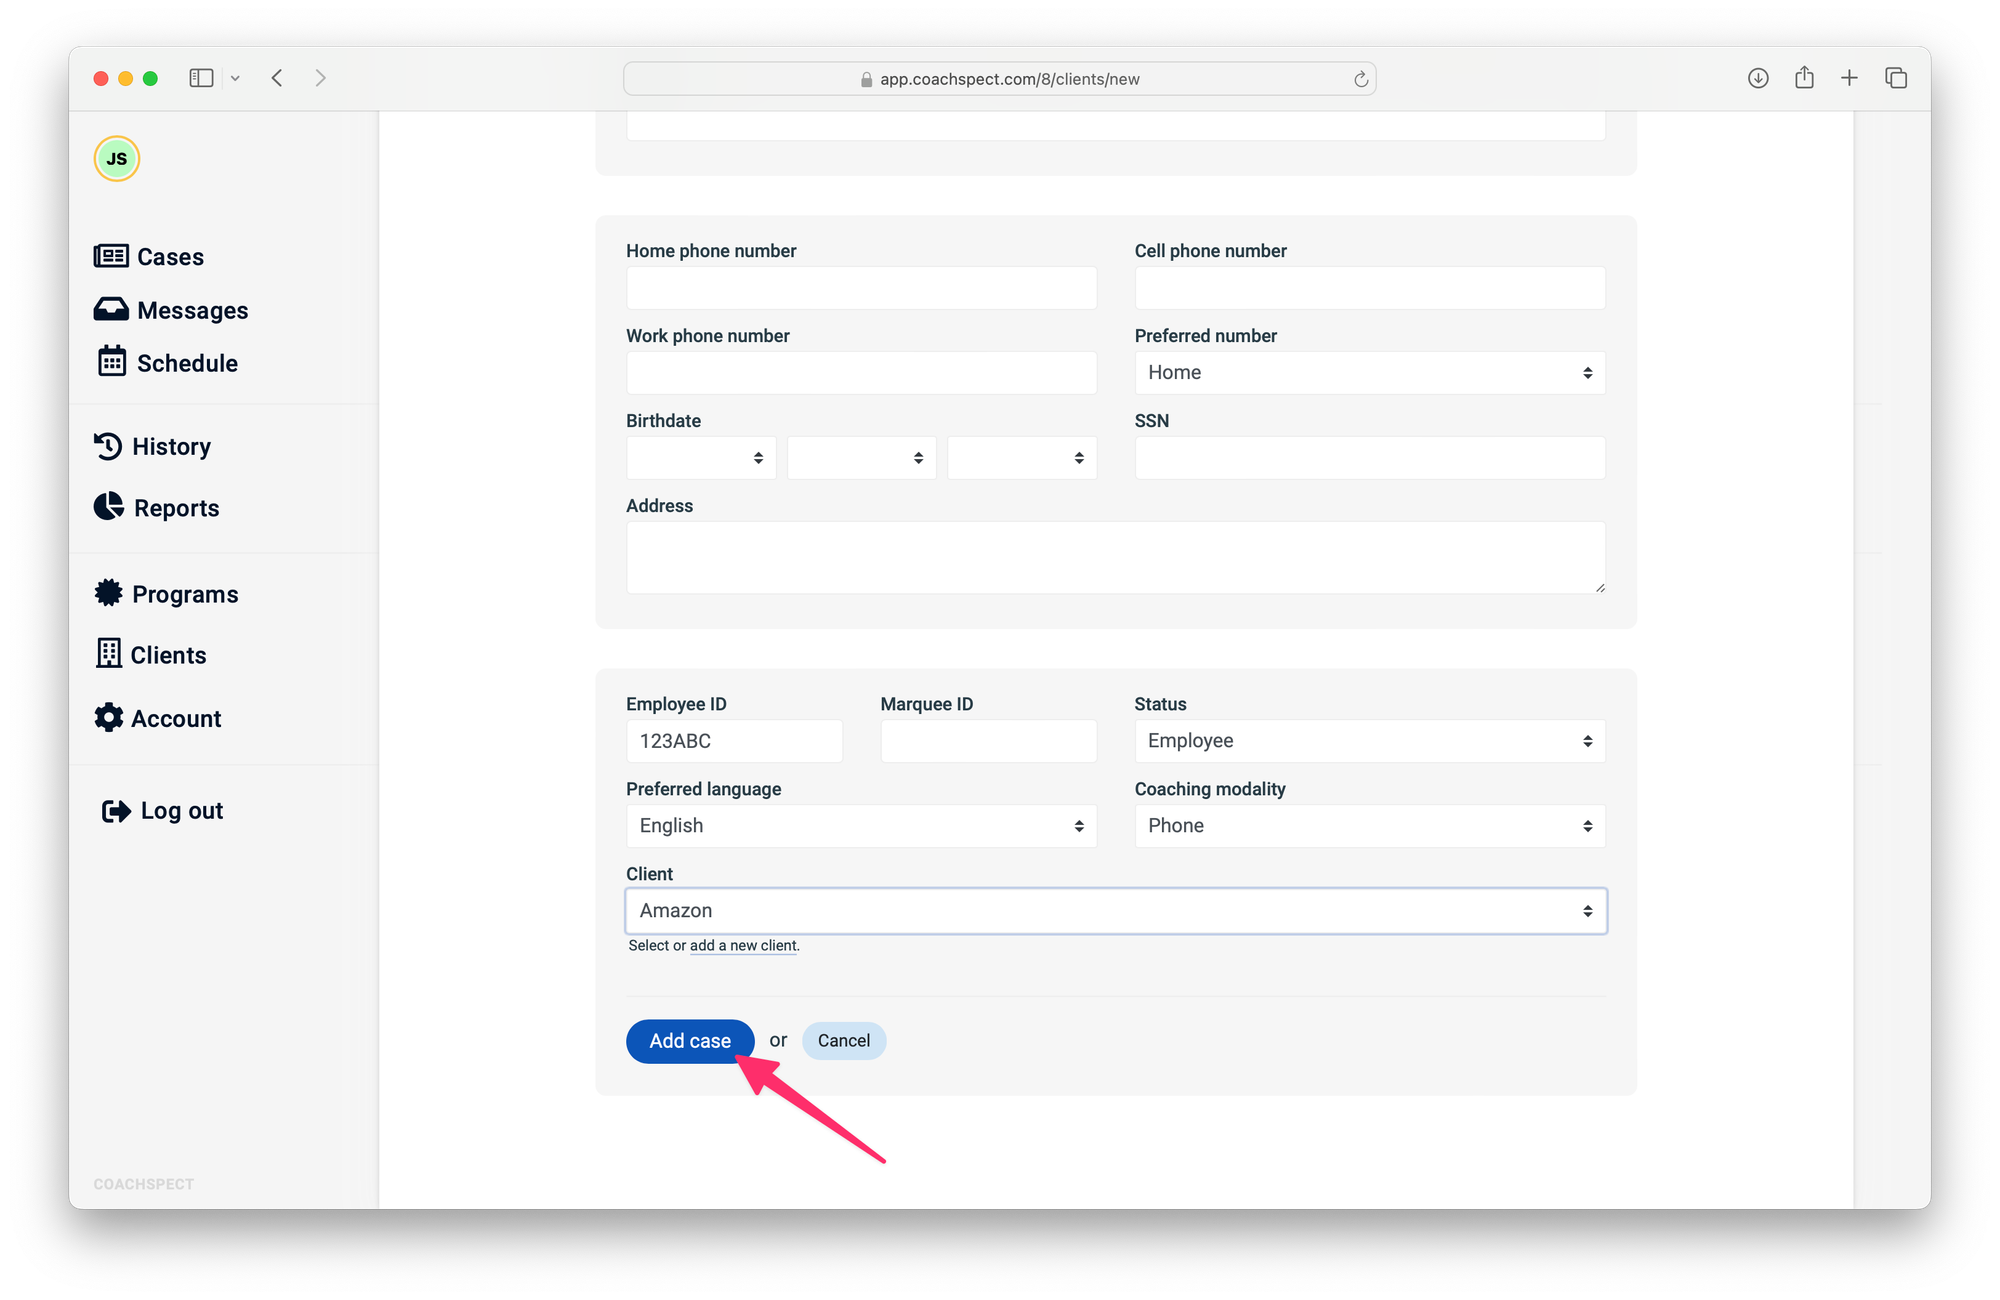The image size is (2000, 1300).
Task: Click the Cases newspaper icon
Action: pos(111,256)
